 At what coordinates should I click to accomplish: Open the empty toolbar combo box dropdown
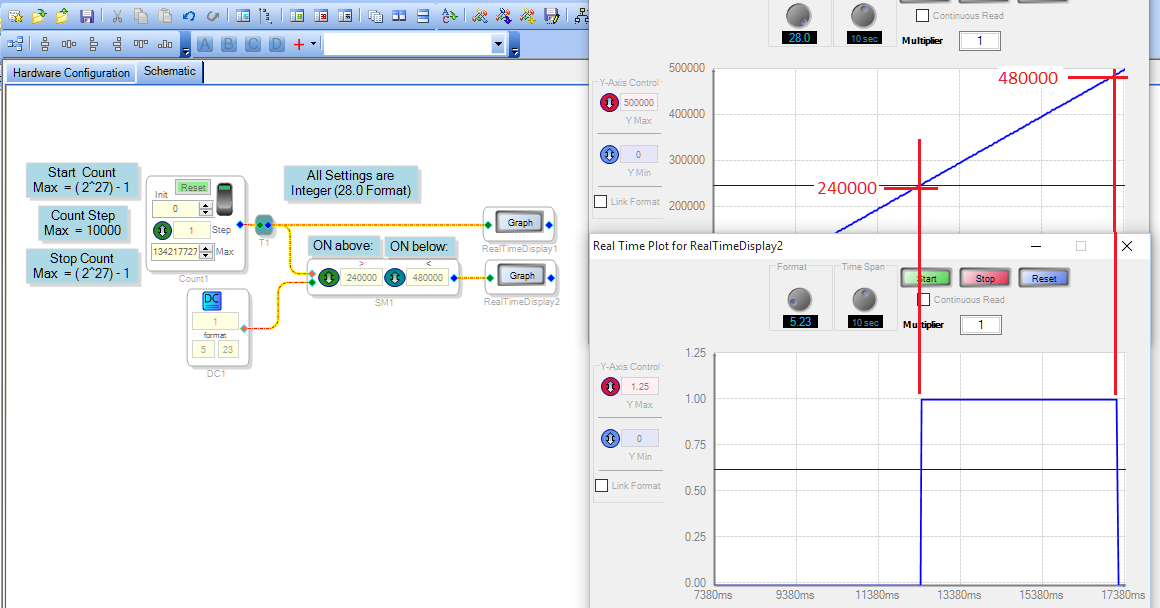[x=498, y=44]
